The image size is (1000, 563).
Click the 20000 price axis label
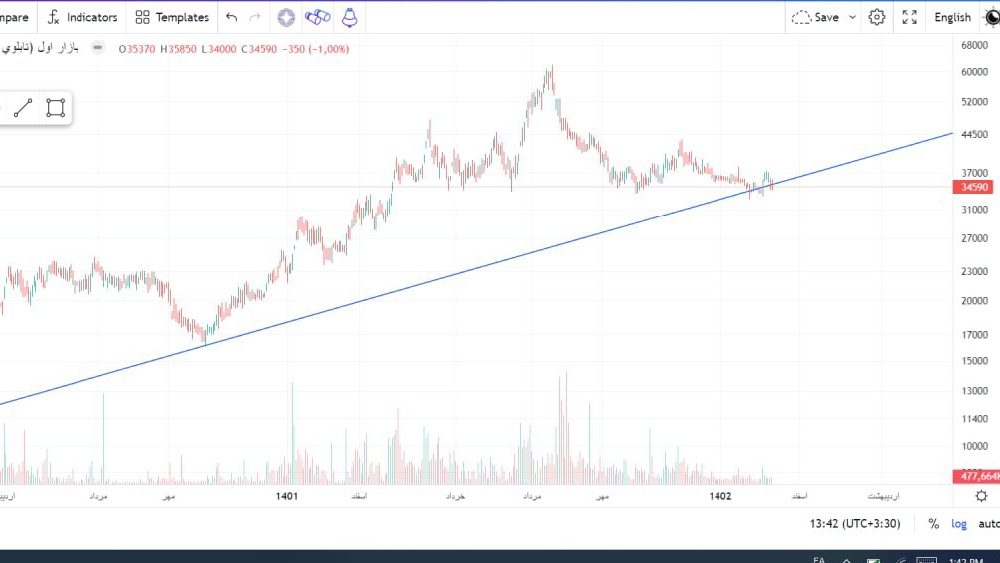coord(974,301)
